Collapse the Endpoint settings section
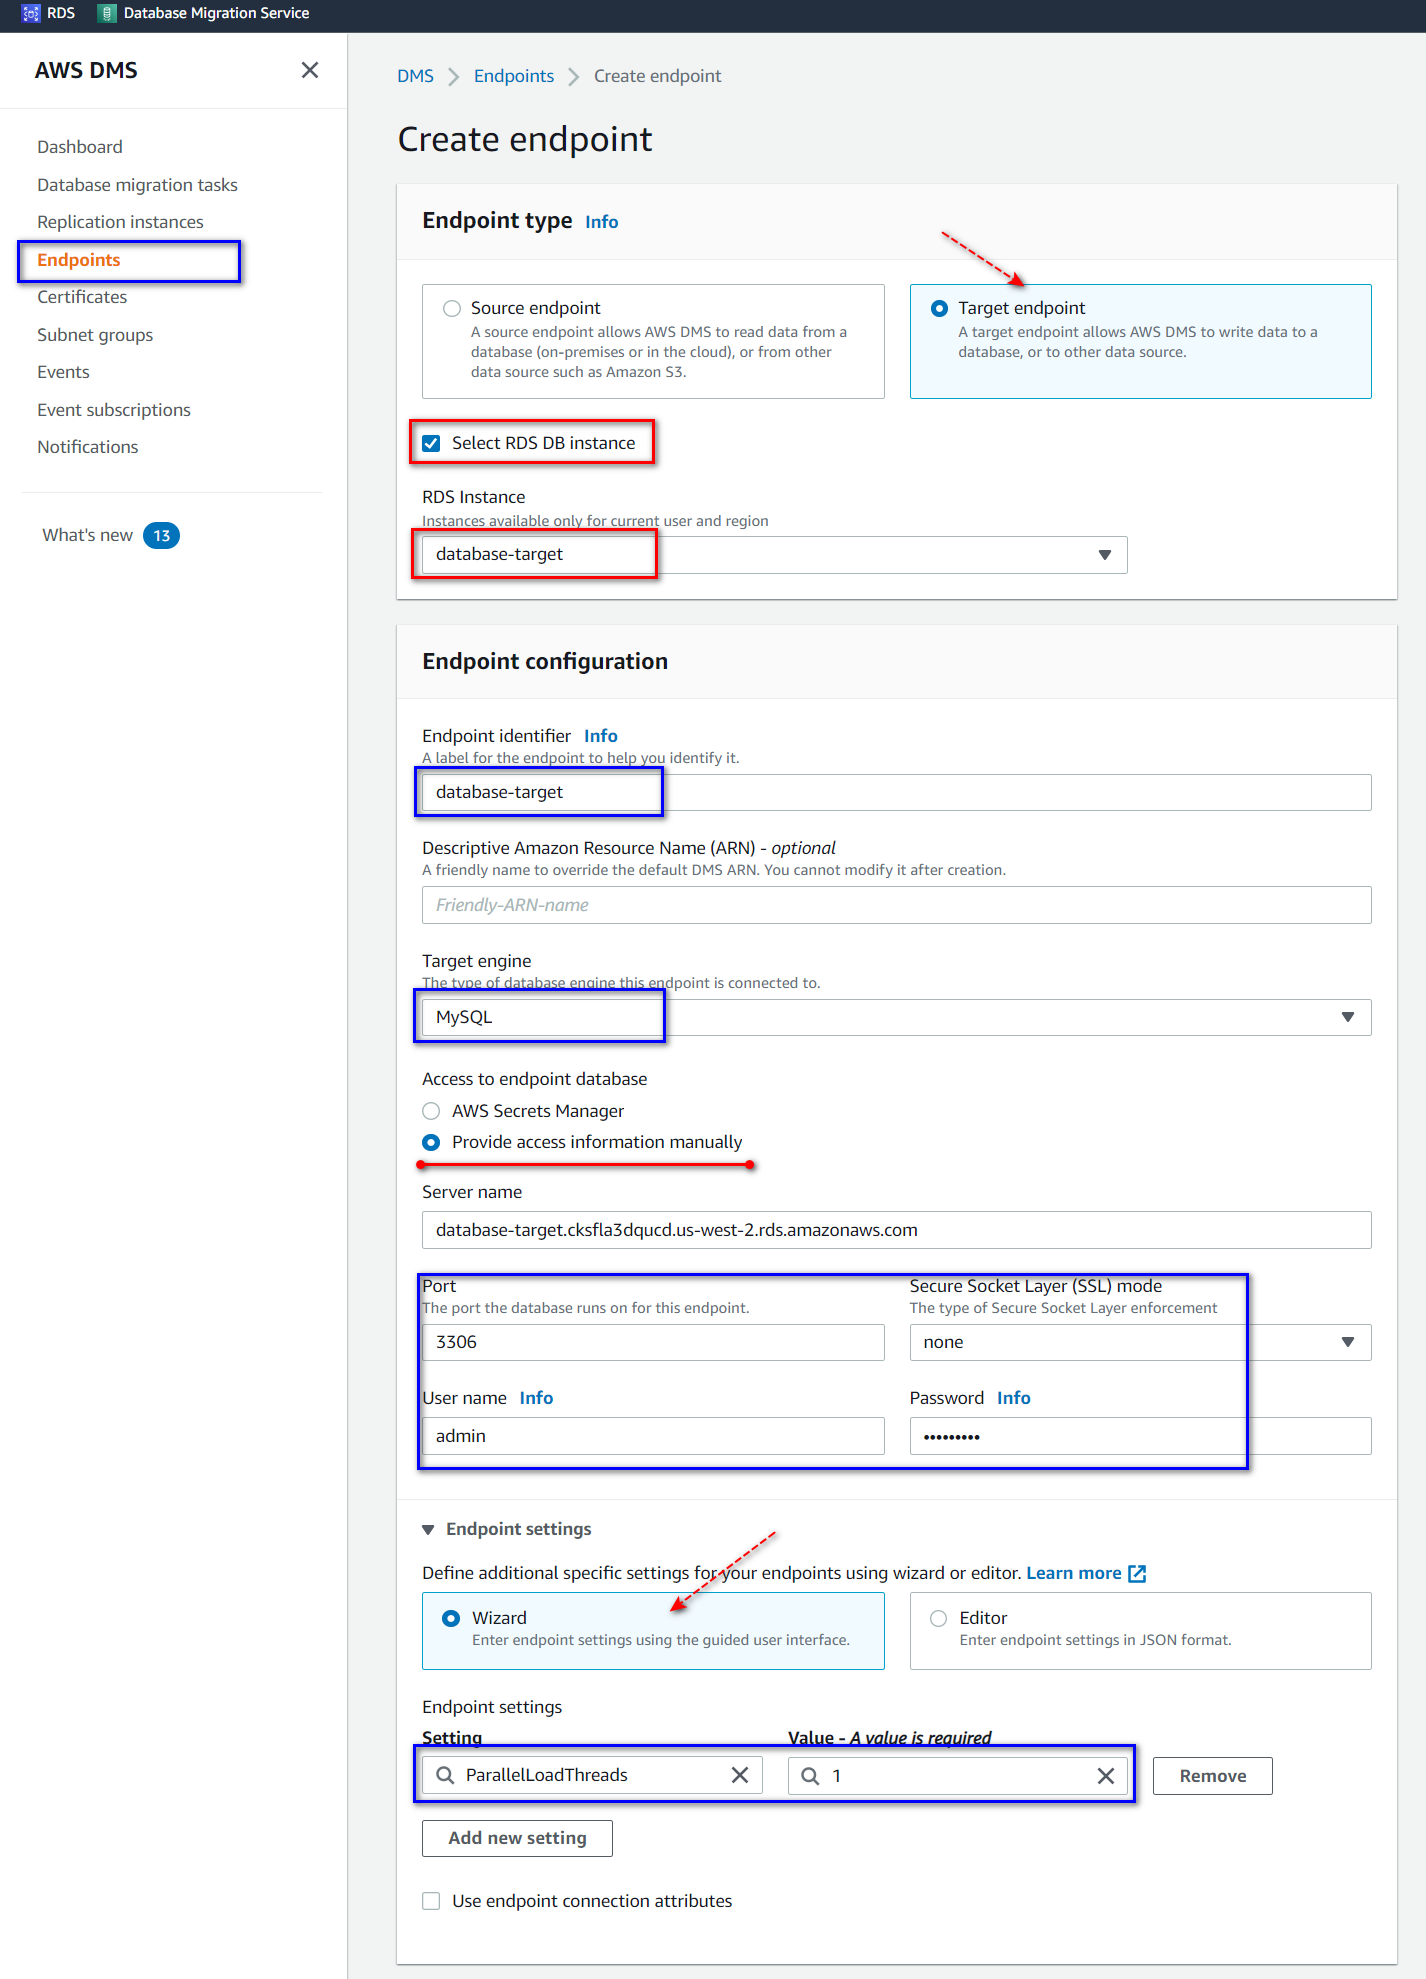This screenshot has width=1426, height=1979. tap(428, 1529)
